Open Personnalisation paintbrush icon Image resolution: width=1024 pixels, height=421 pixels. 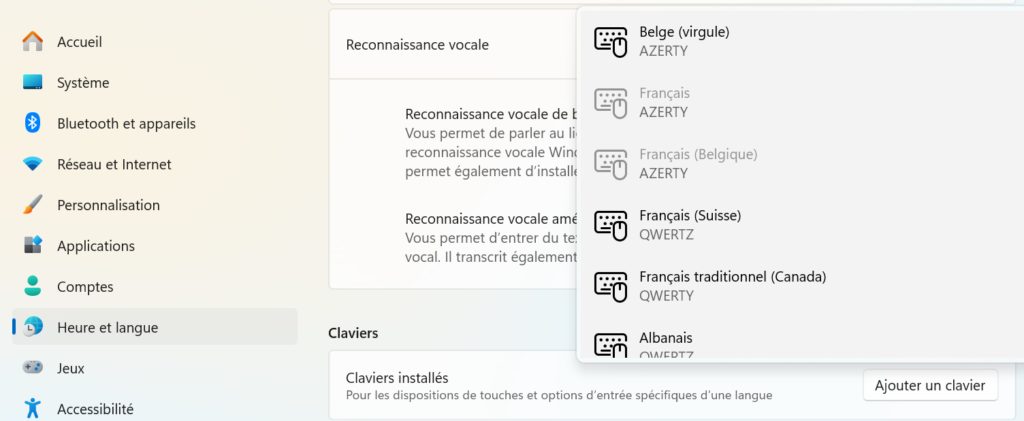point(32,205)
